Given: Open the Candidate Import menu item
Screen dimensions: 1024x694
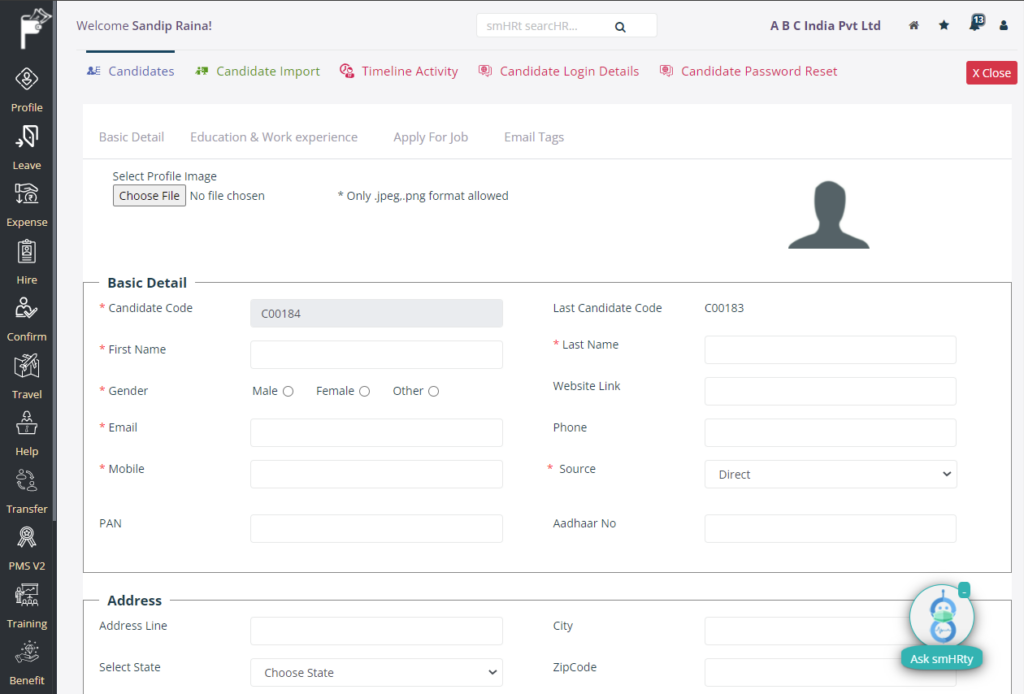Looking at the screenshot, I should pyautogui.click(x=267, y=71).
